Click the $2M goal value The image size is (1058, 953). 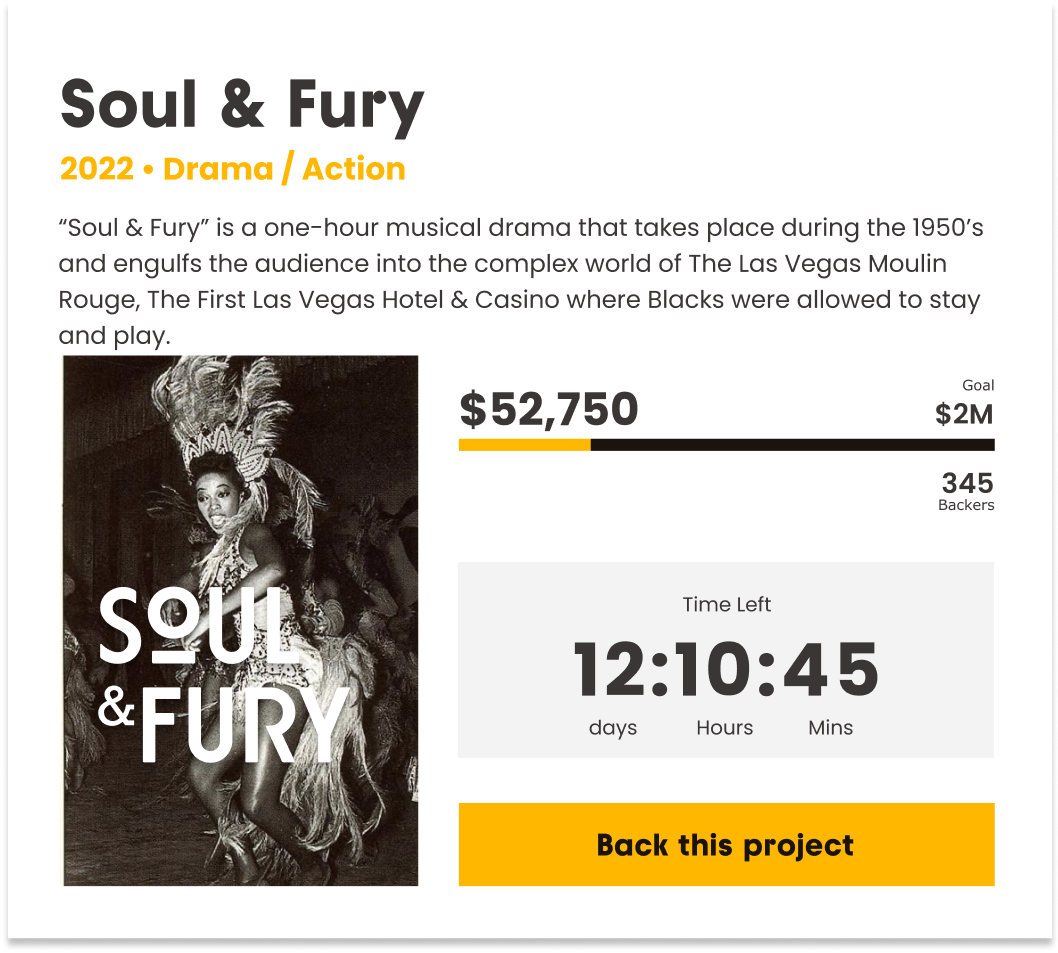(x=964, y=413)
